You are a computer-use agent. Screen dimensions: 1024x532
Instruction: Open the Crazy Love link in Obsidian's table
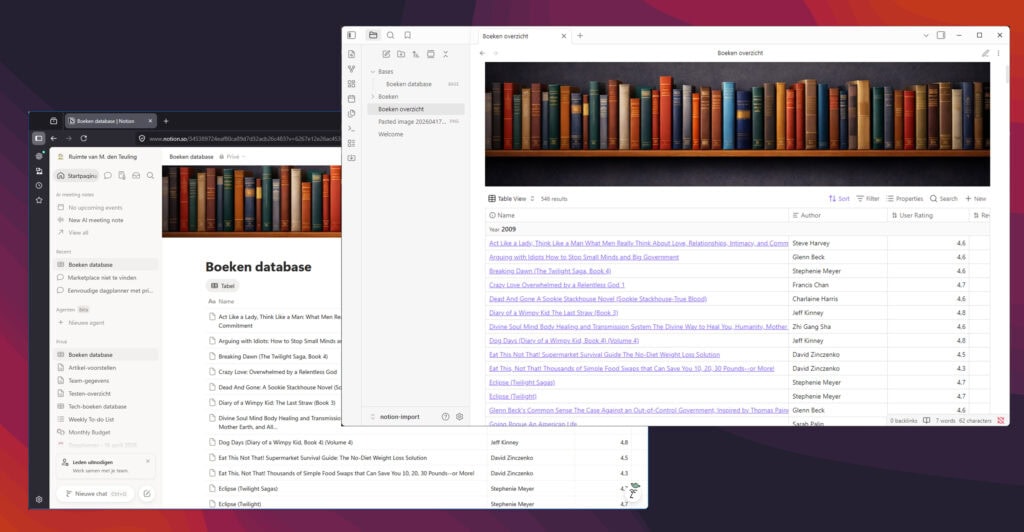(x=556, y=285)
